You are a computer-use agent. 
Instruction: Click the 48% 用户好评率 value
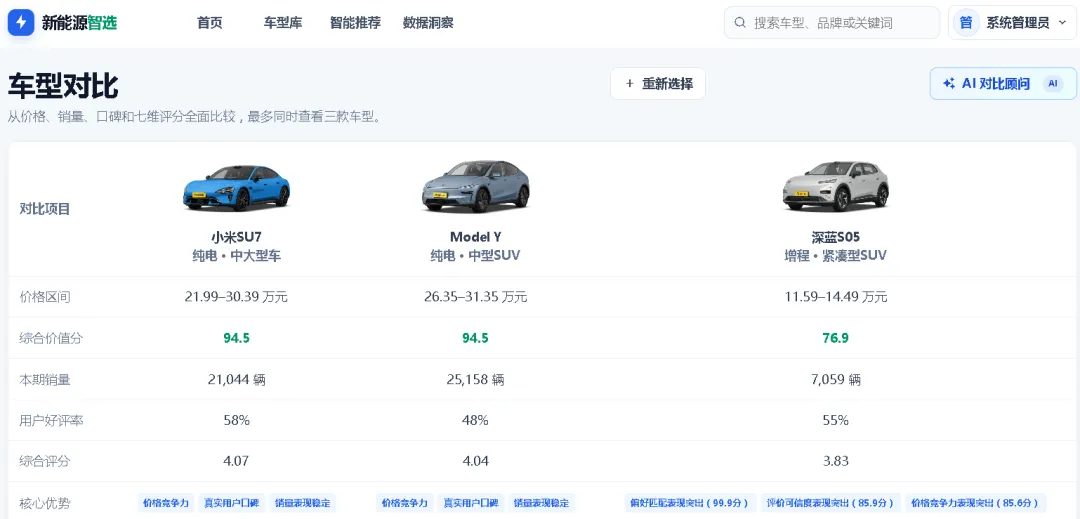(x=475, y=420)
